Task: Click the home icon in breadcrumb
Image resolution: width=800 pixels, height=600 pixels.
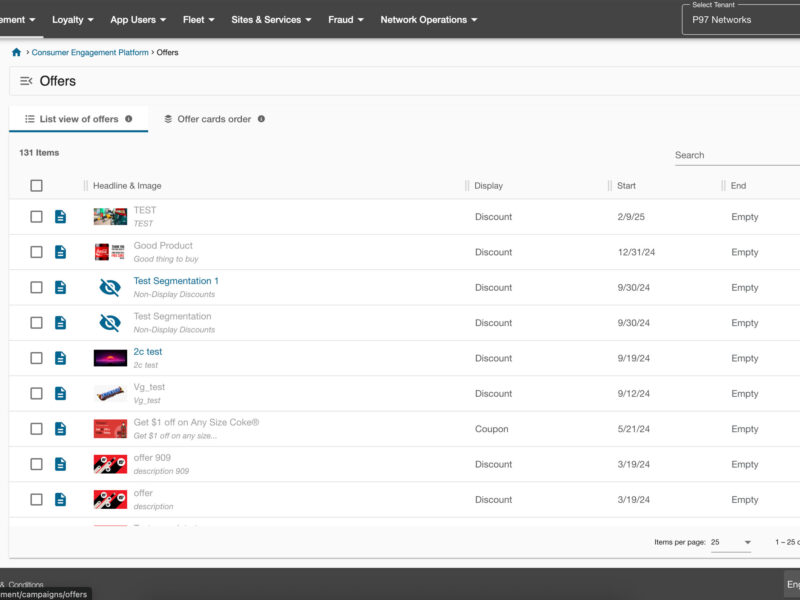Action: pyautogui.click(x=16, y=52)
